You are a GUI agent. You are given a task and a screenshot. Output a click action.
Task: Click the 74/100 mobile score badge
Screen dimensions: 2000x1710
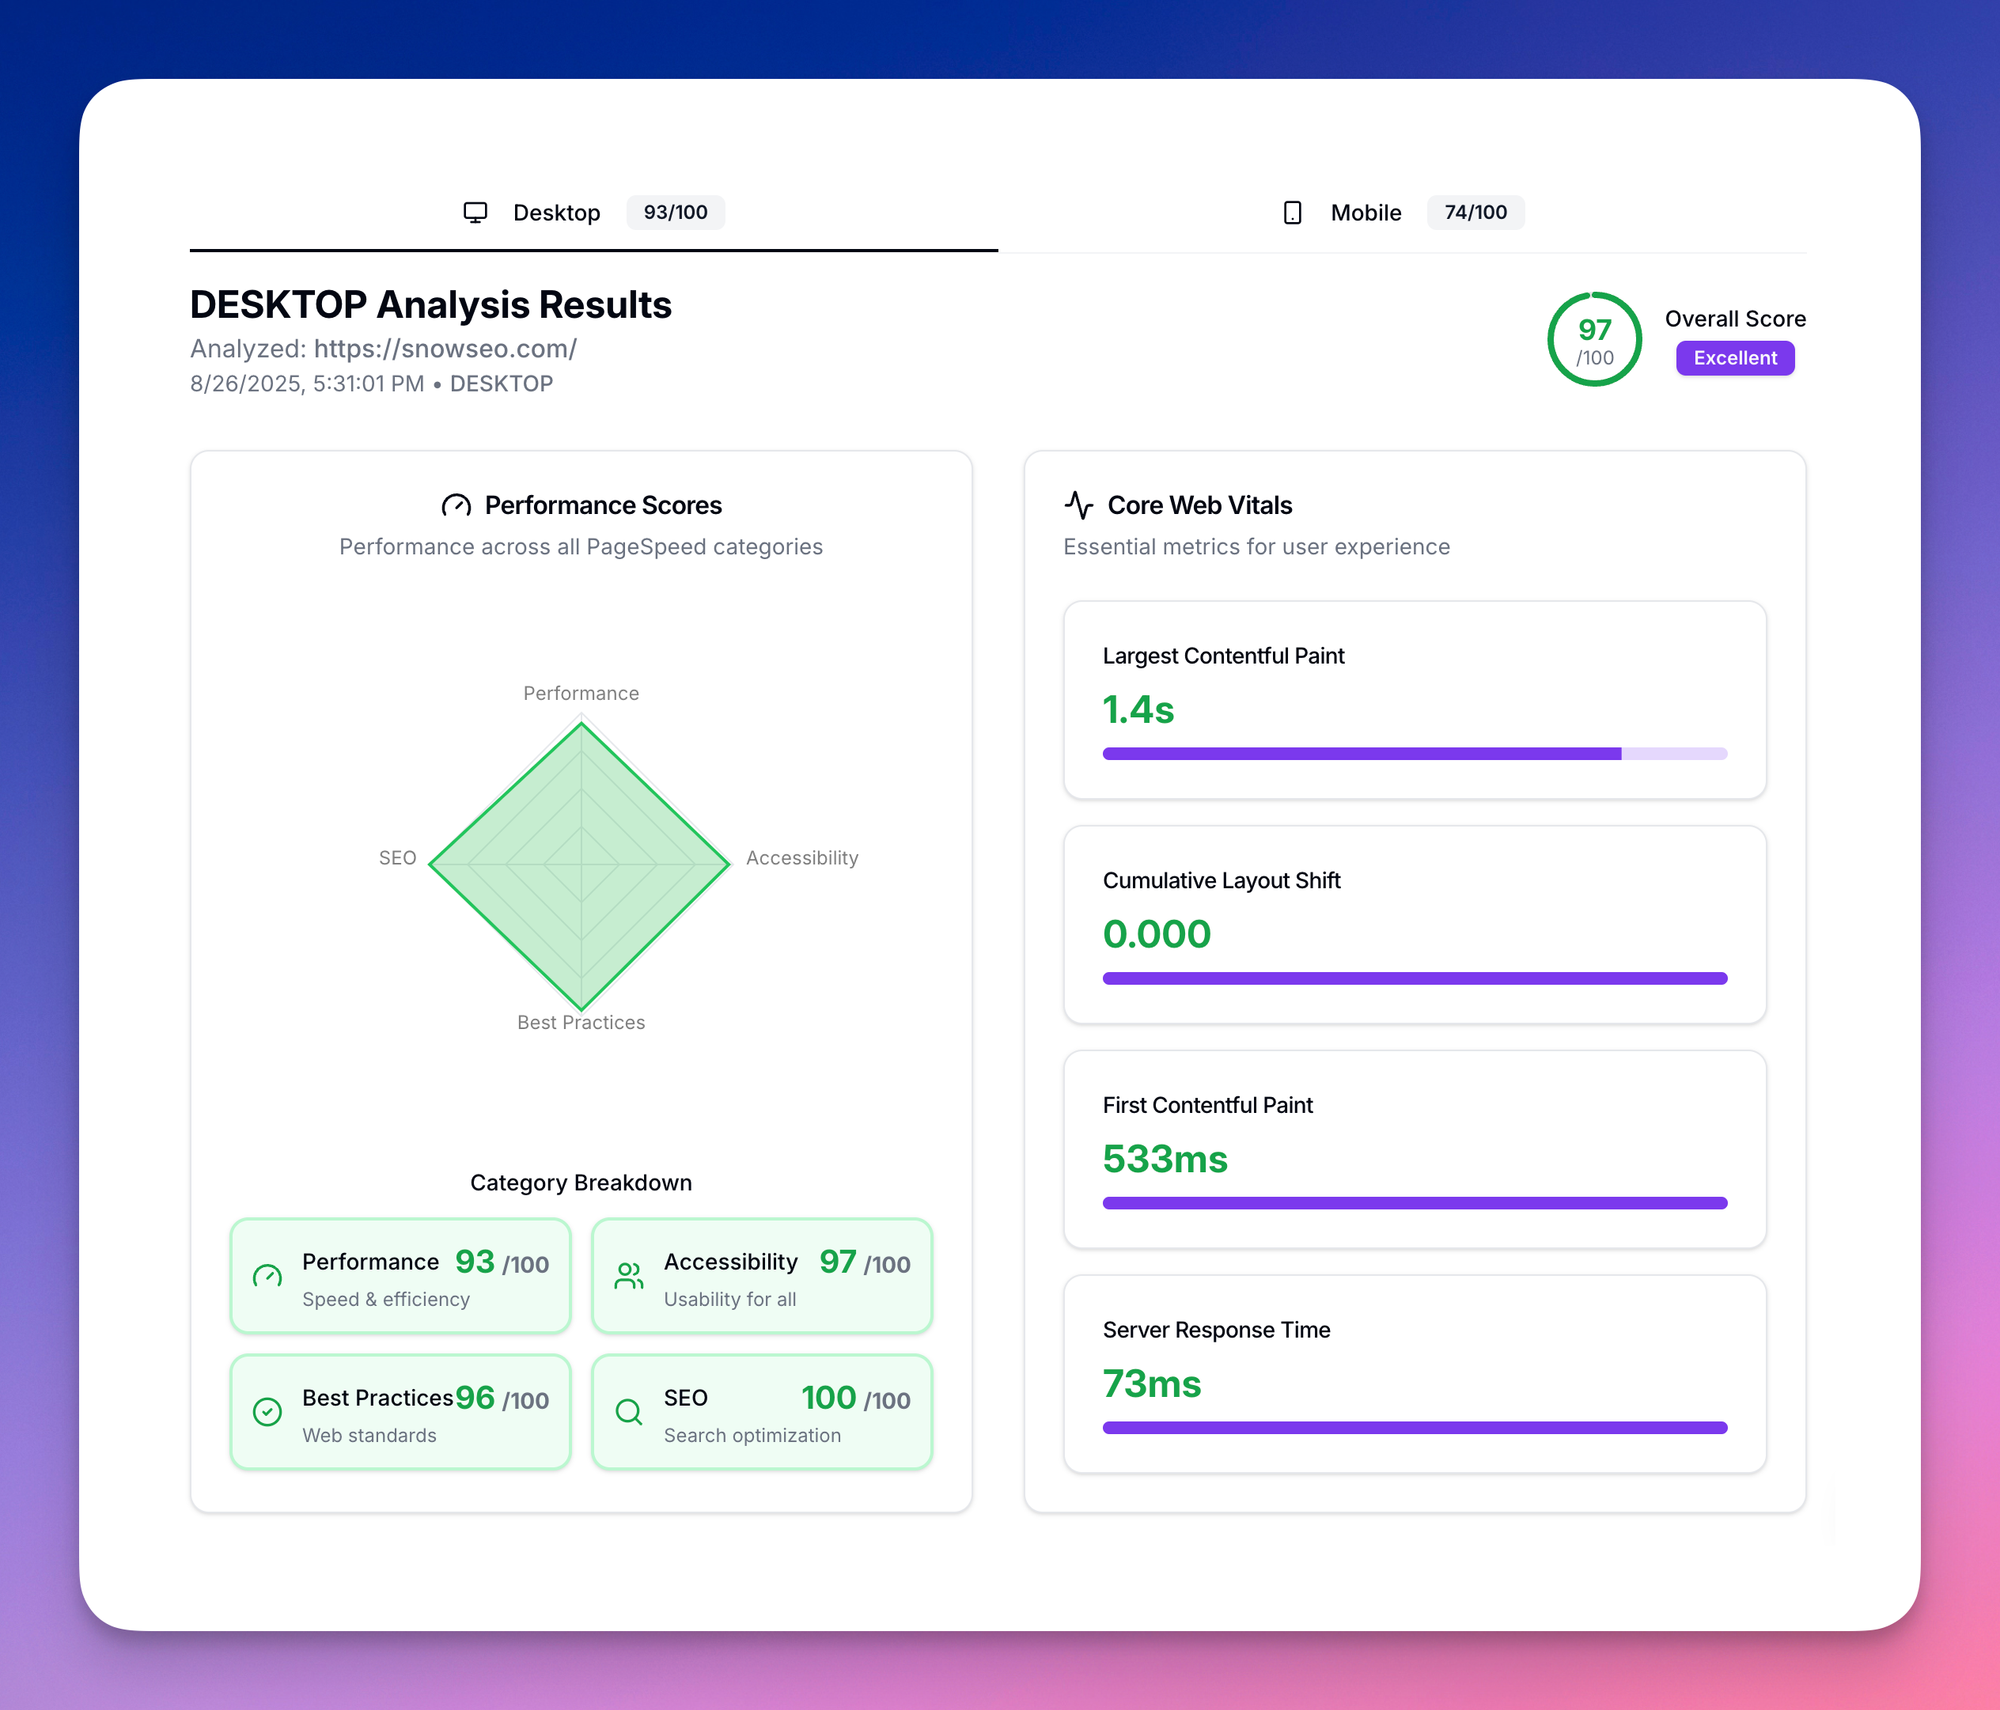tap(1476, 212)
